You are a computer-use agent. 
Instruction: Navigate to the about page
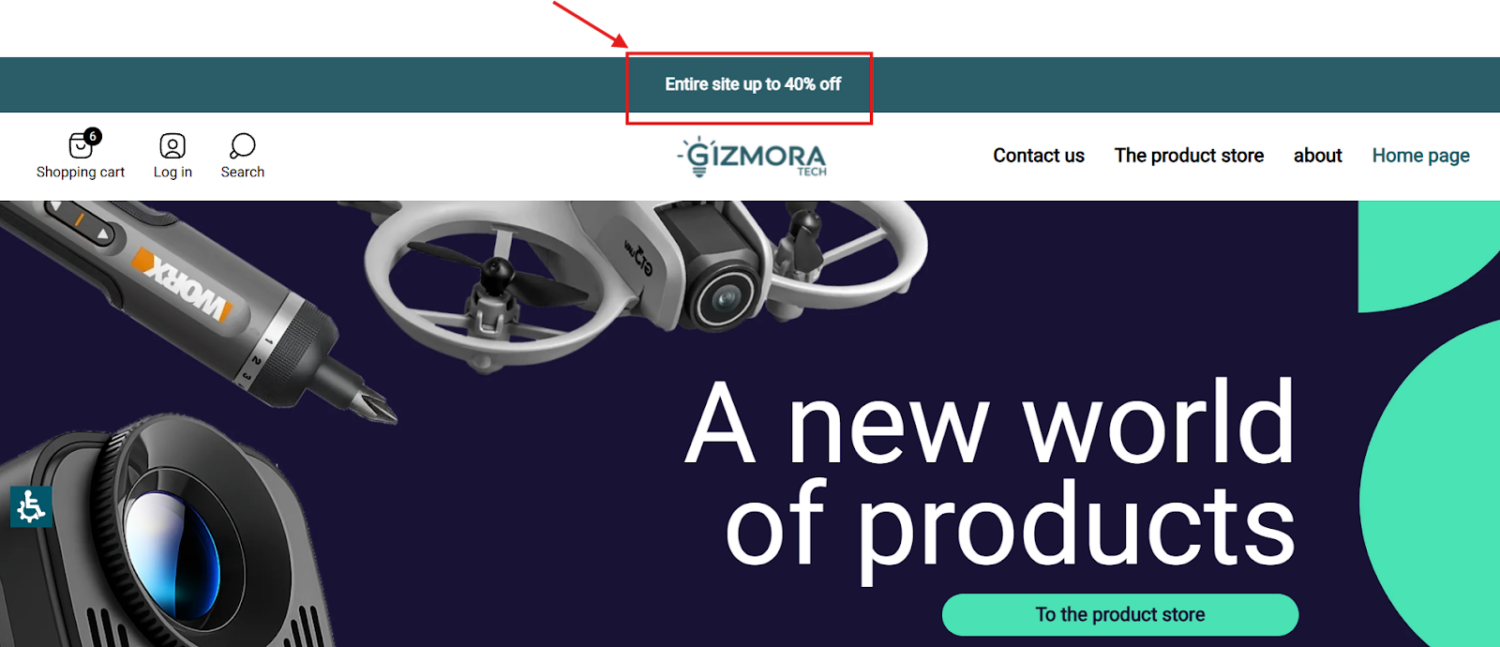click(1318, 156)
